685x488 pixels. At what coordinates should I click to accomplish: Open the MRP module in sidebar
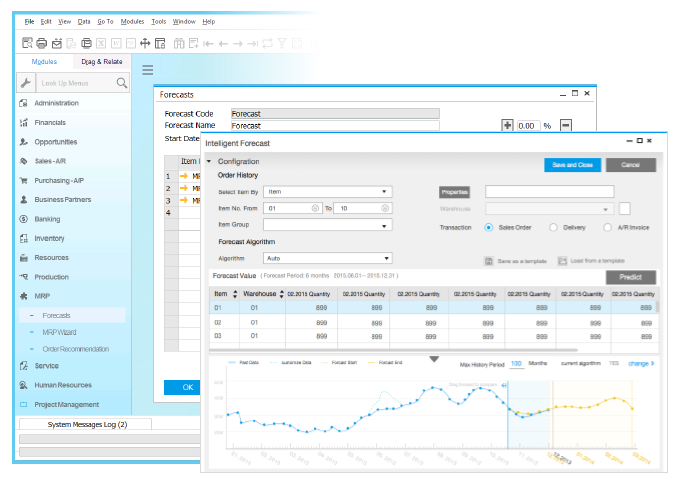pos(42,296)
